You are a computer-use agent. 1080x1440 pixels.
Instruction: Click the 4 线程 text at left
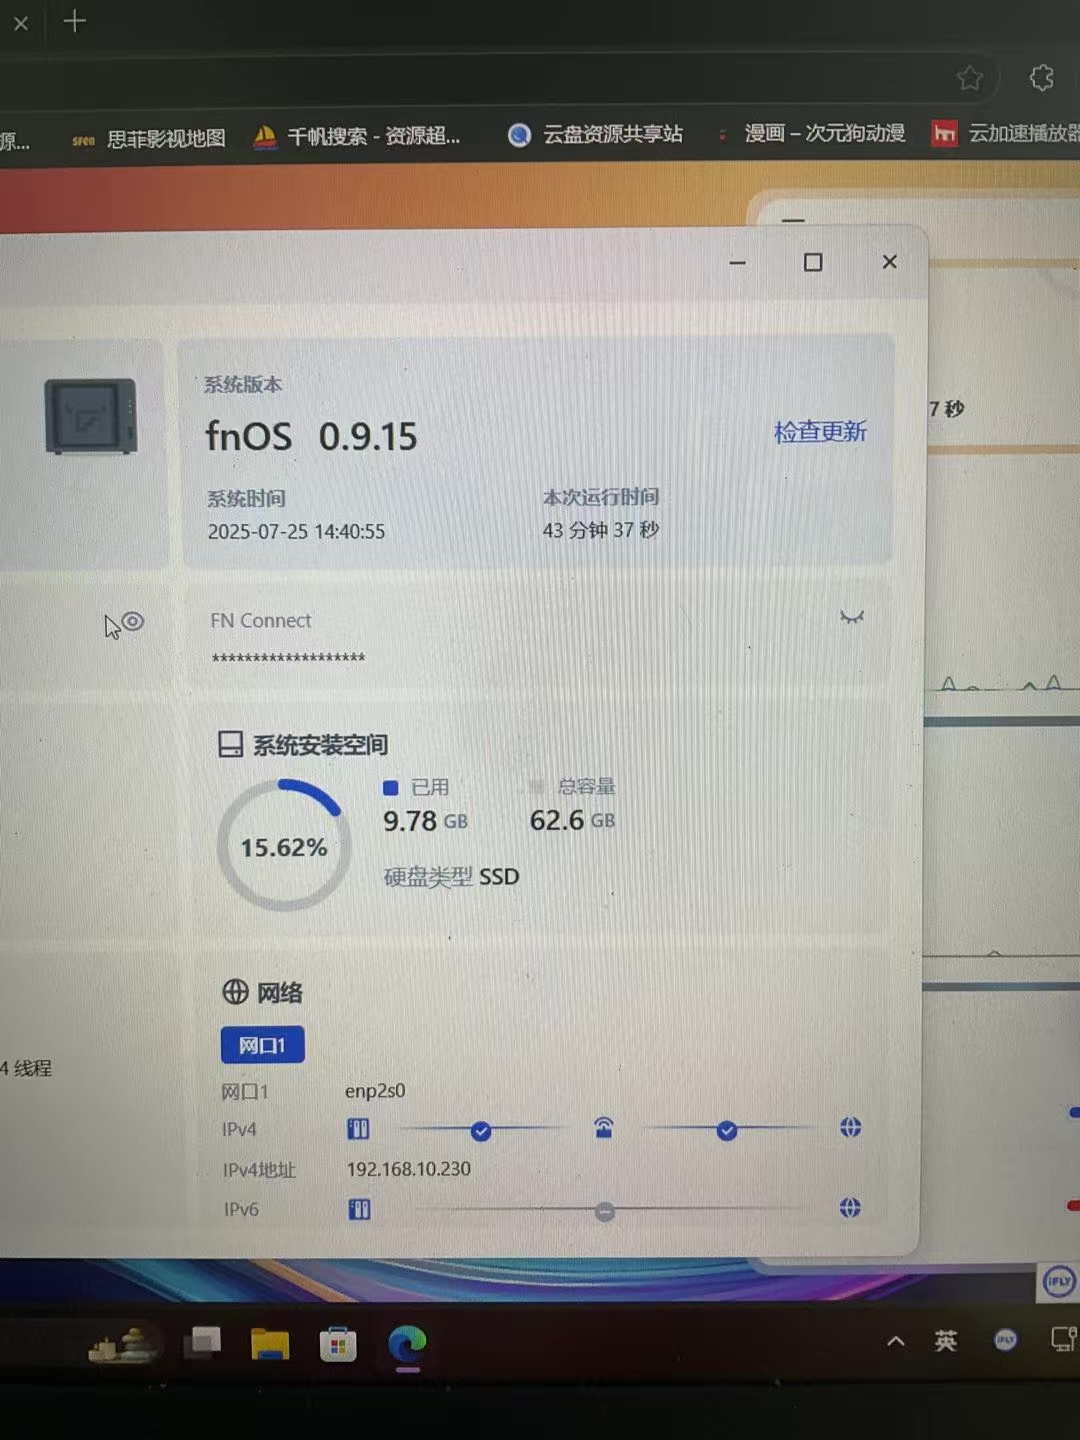click(x=26, y=1068)
